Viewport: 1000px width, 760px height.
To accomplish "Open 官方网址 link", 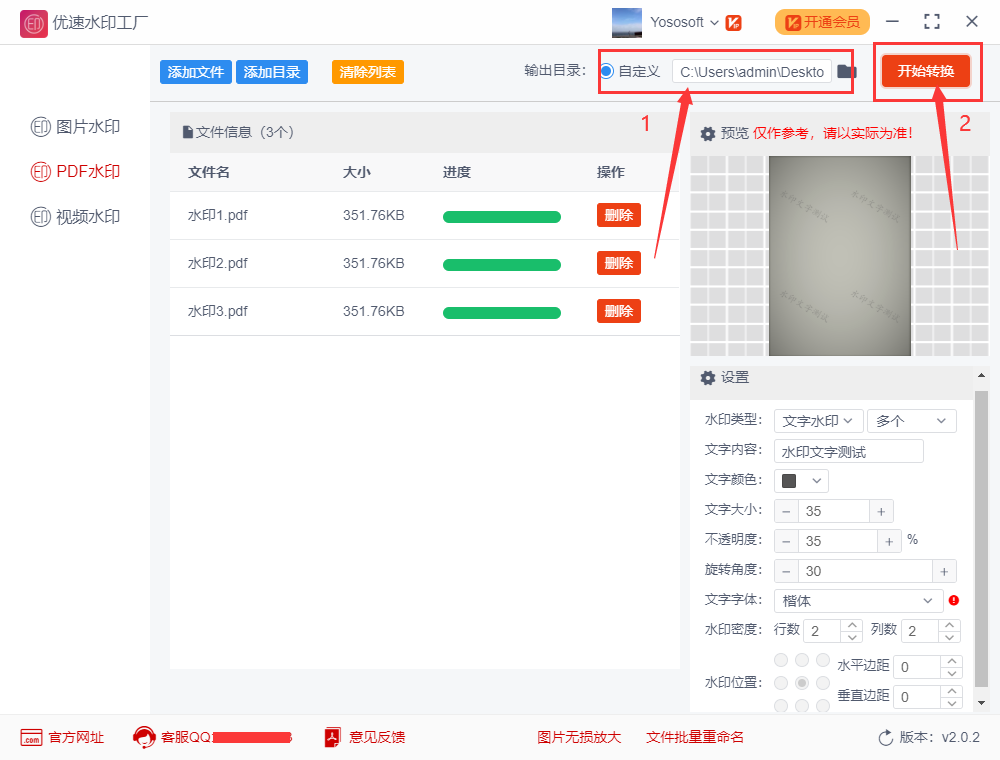I will [62, 738].
